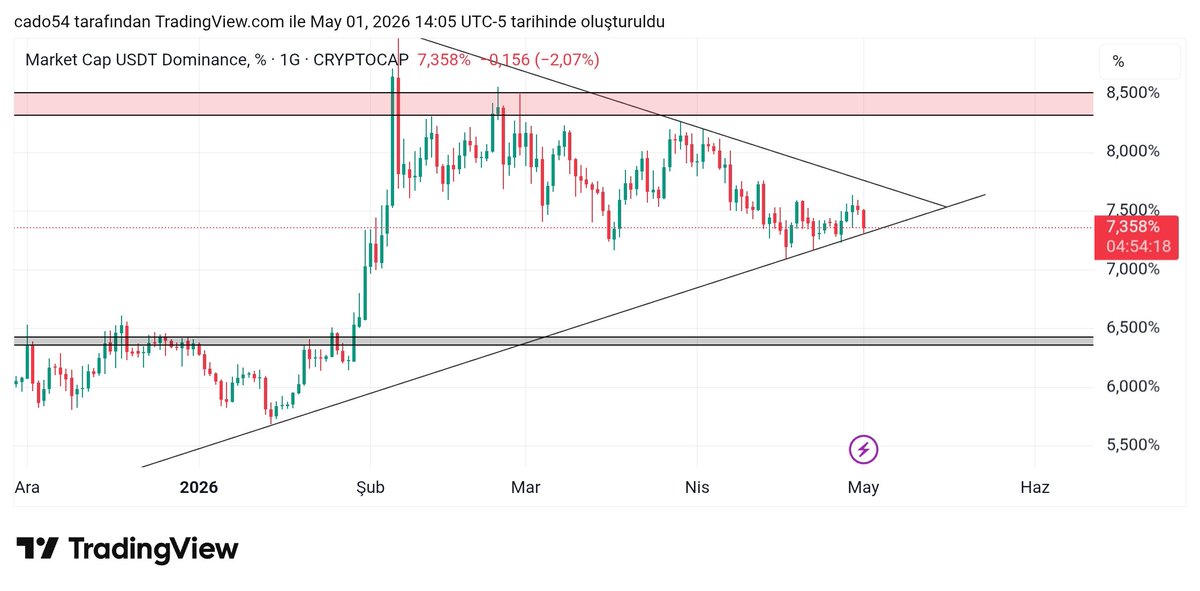Click the Nis month label on time axis
This screenshot has width=1200, height=591.
(x=696, y=488)
